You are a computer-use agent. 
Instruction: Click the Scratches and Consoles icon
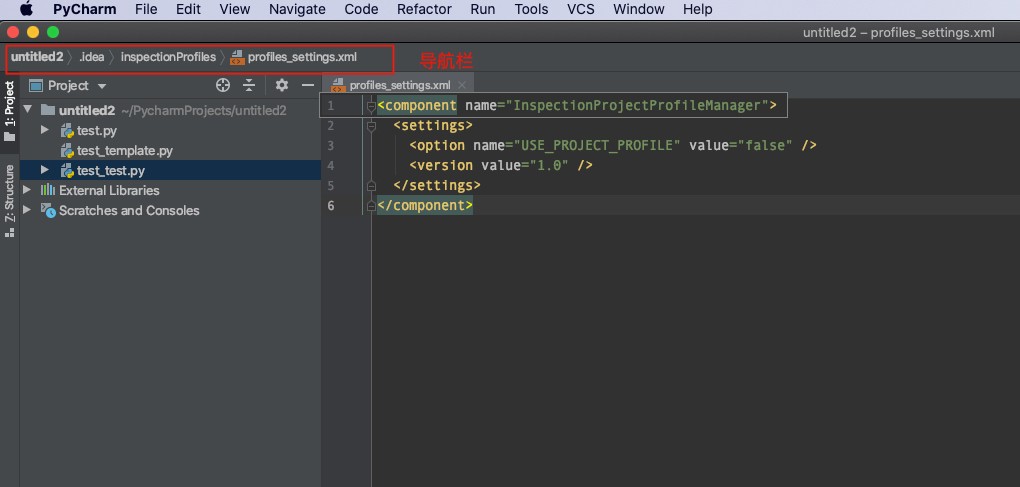[48, 211]
